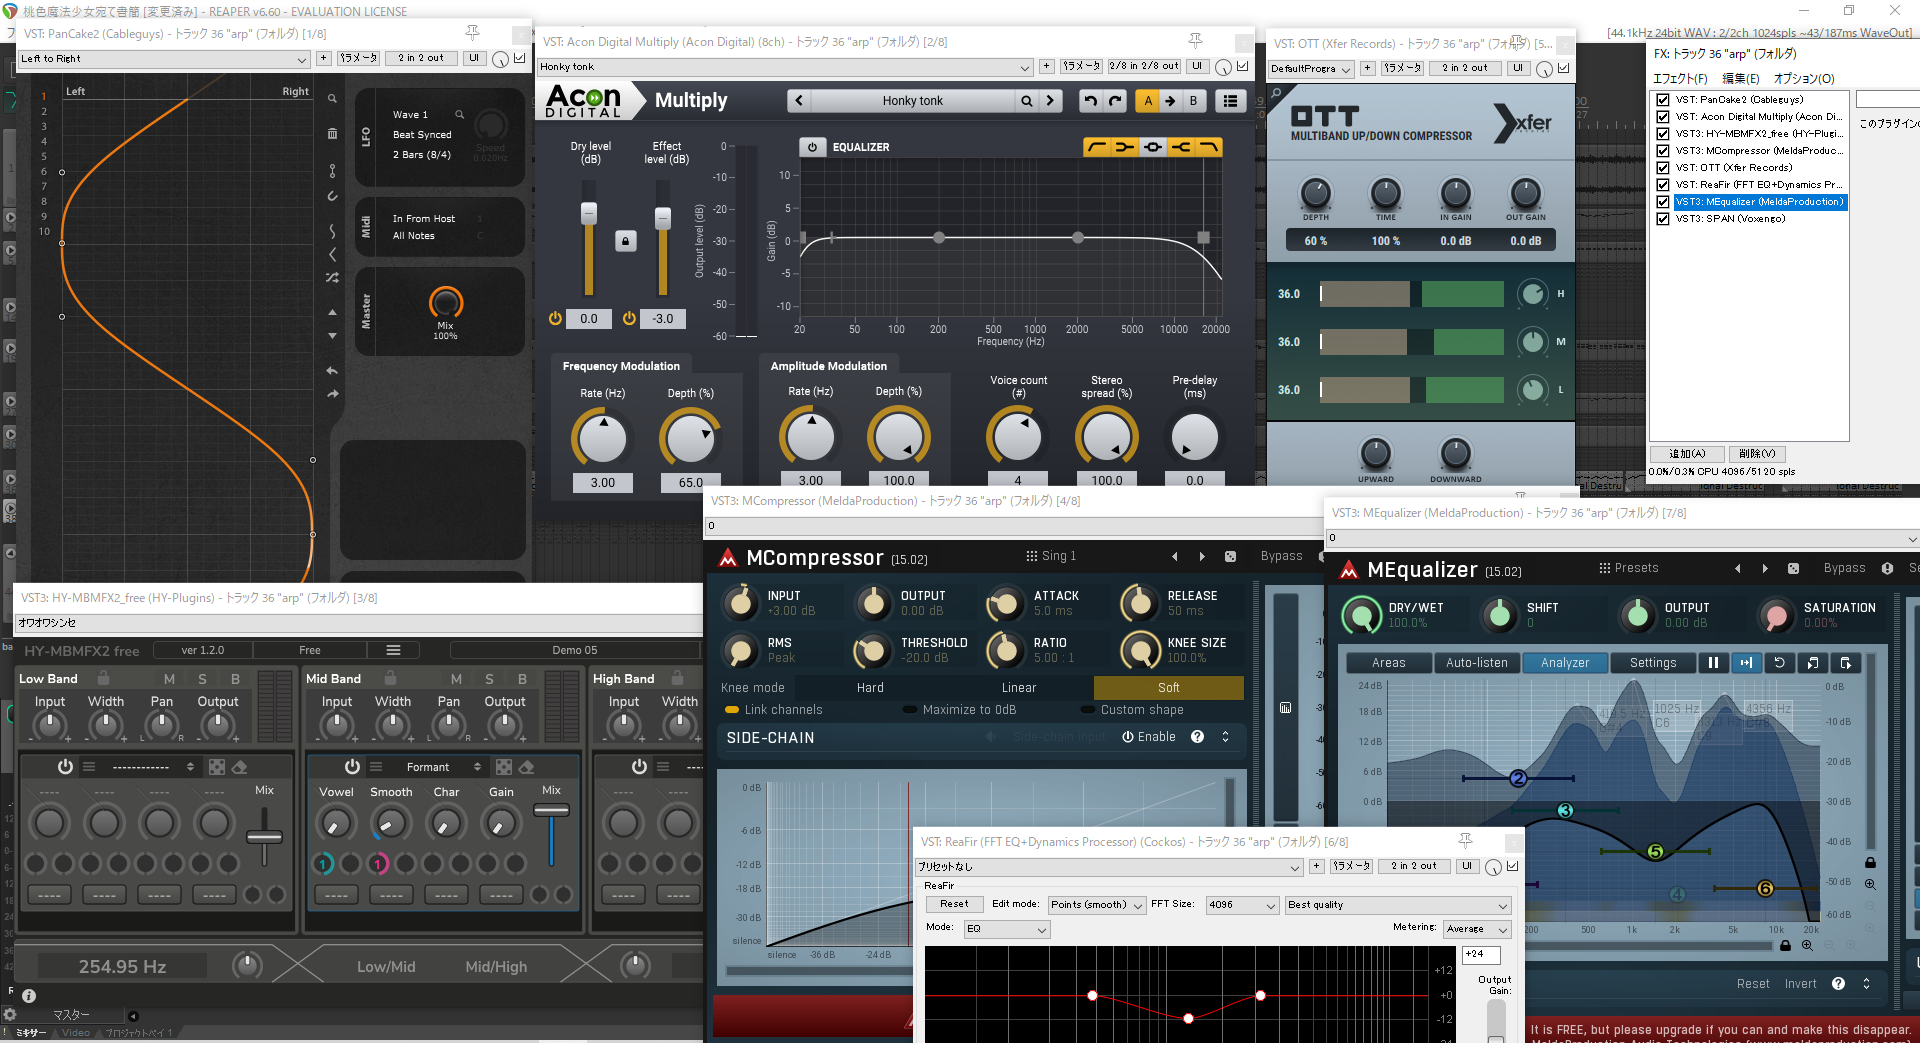Open ReaFir Edit mode dropdown
1920x1043 pixels.
click(x=1096, y=905)
